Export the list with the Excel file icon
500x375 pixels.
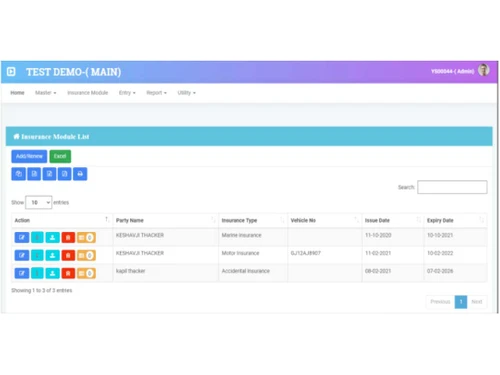tap(49, 174)
